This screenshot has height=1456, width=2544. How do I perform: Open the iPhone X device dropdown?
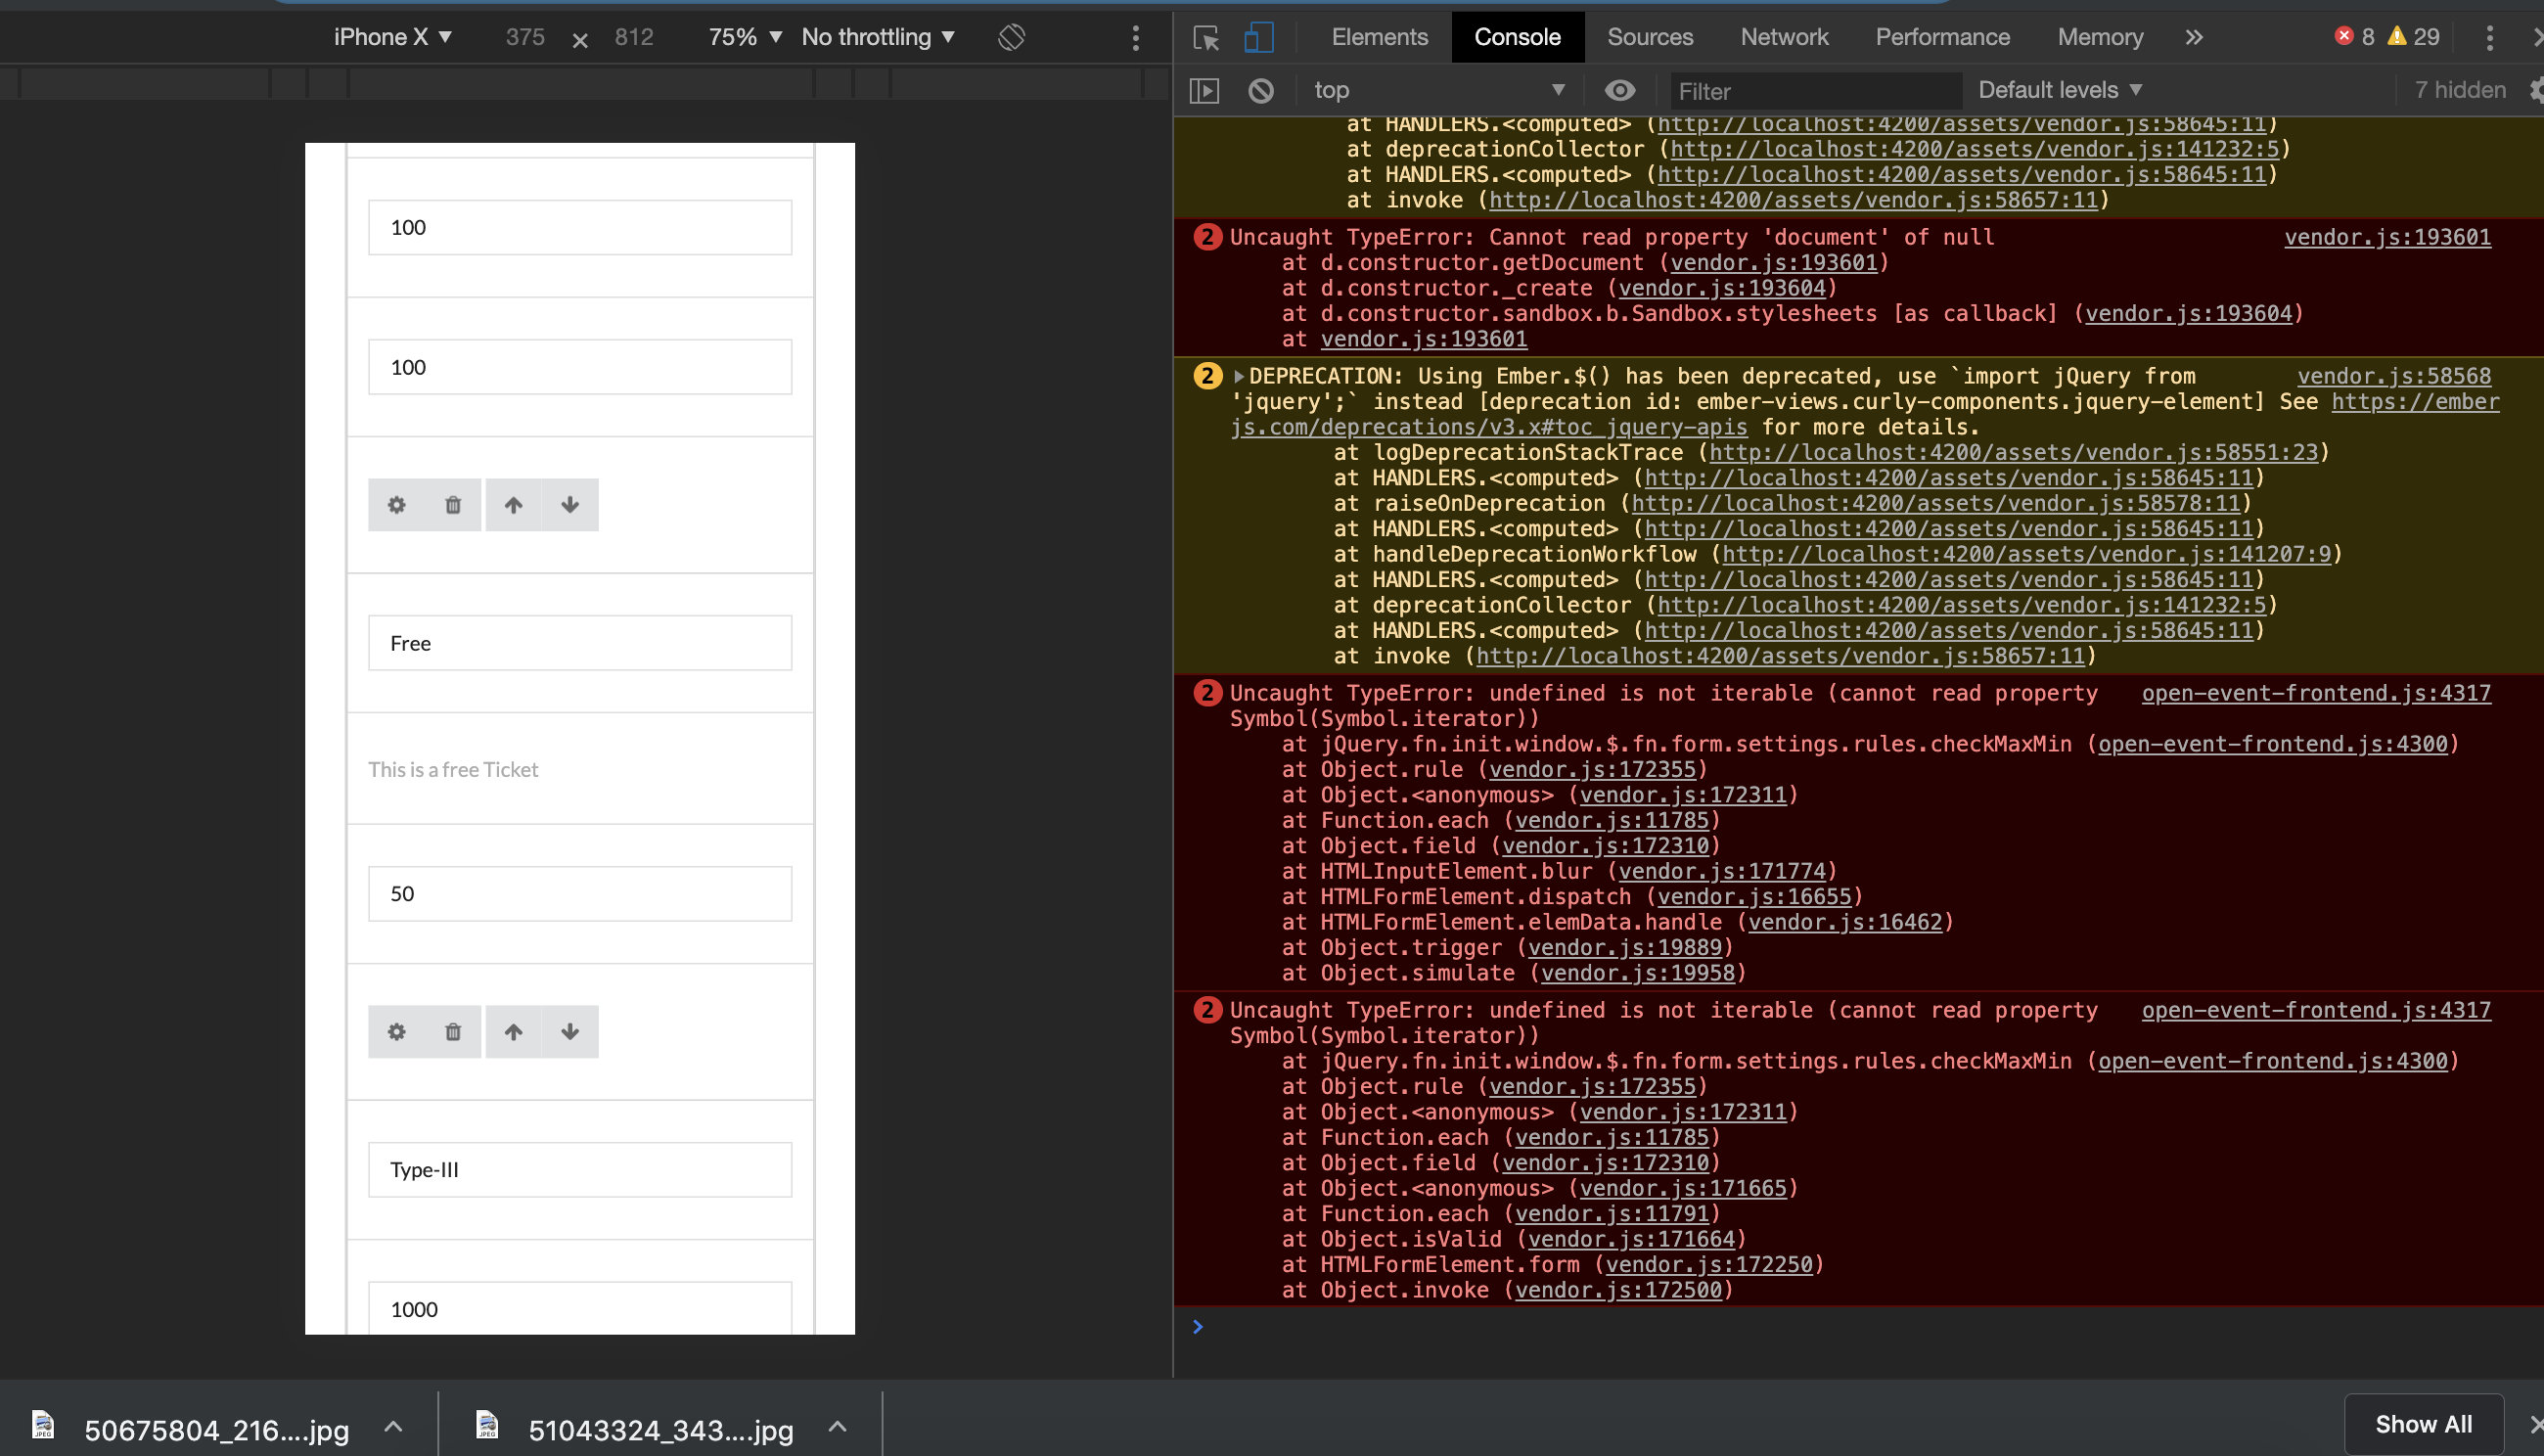392,37
